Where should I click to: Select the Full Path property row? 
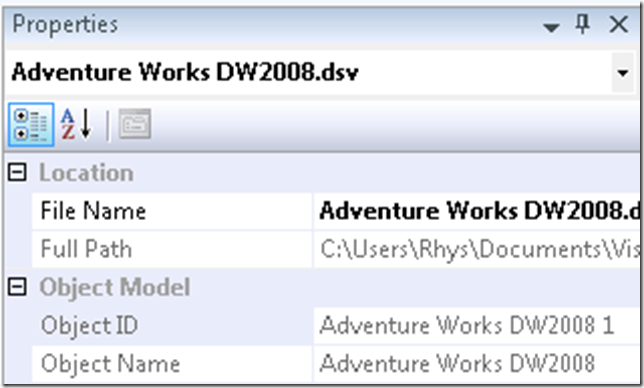[x=336, y=249]
